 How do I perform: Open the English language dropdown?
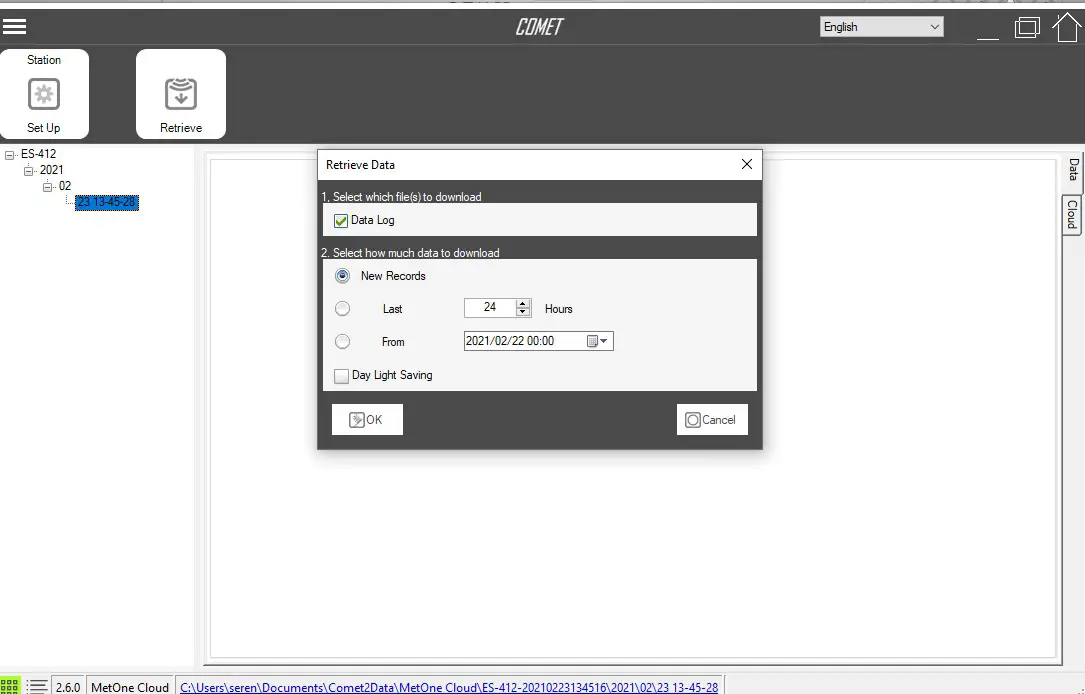880,26
